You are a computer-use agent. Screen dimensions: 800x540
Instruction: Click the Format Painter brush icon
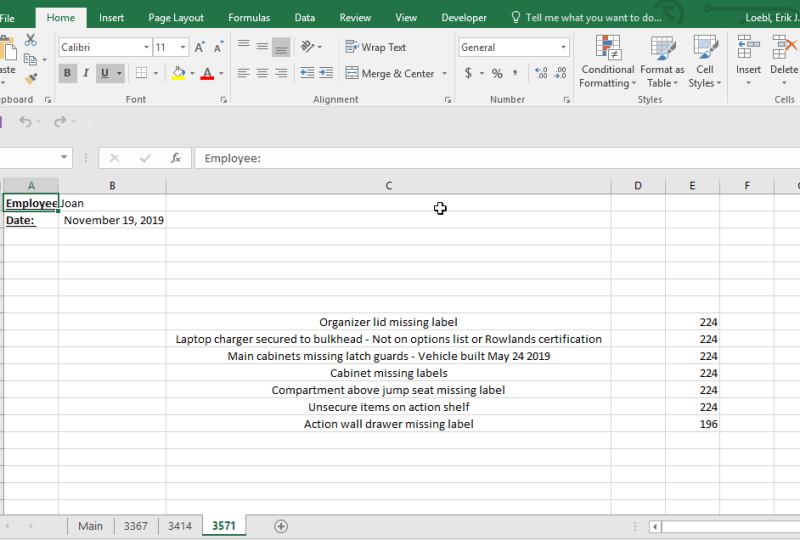pyautogui.click(x=31, y=78)
